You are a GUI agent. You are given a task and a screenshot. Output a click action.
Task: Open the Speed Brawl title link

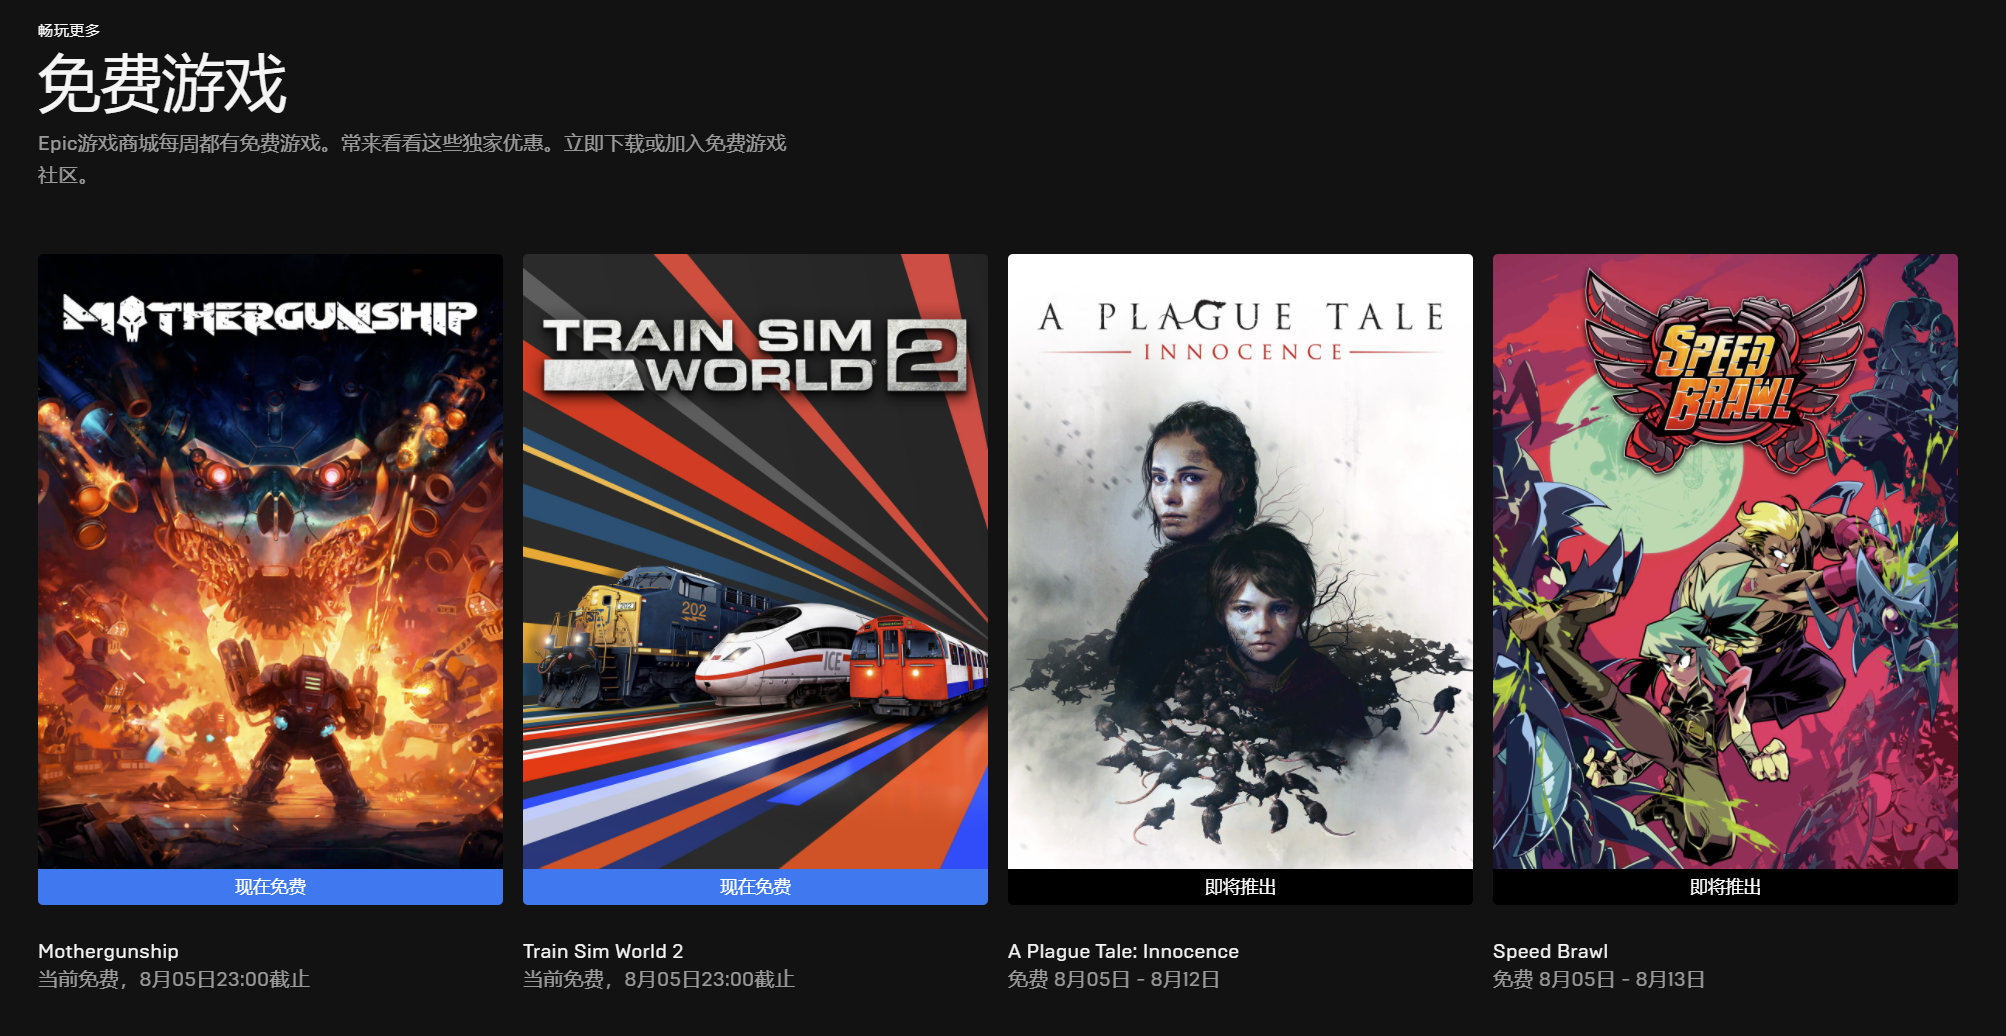1550,951
